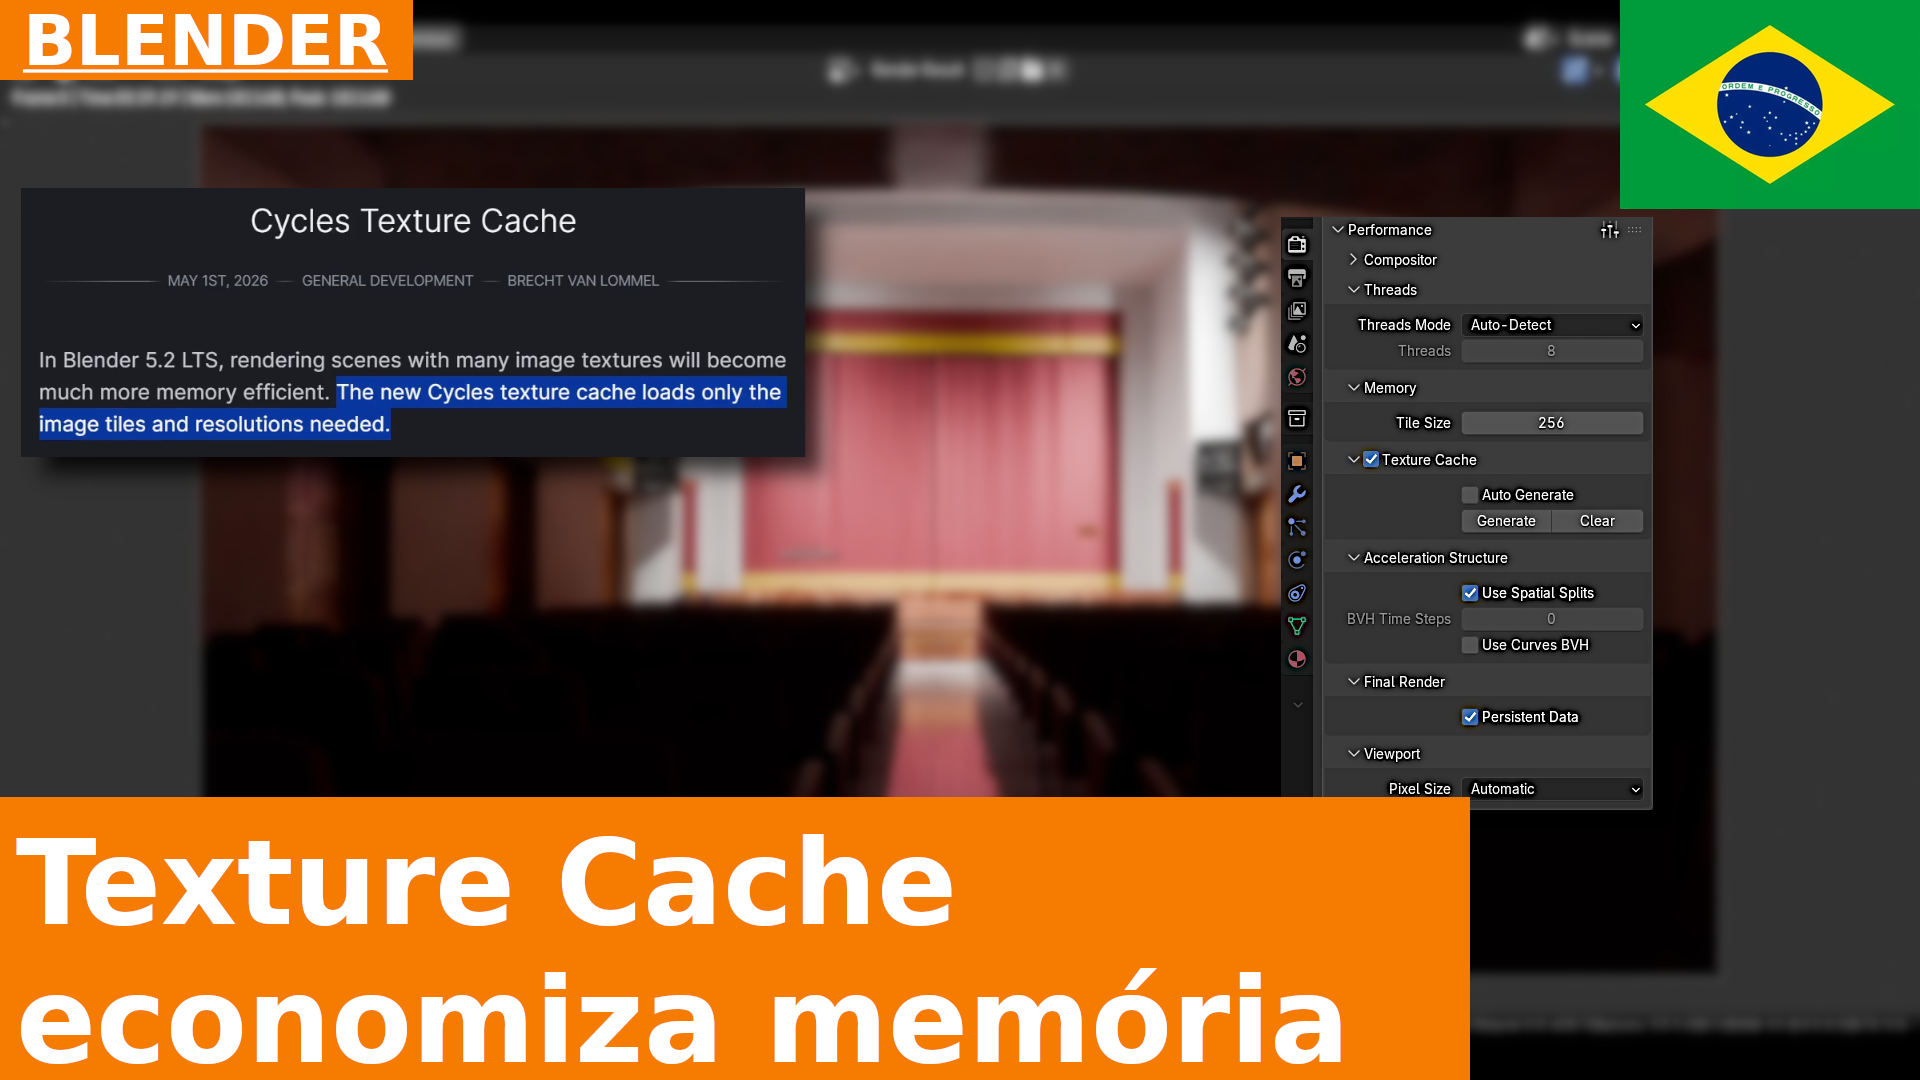Click the Performance panel drag-handle dots

1635,230
